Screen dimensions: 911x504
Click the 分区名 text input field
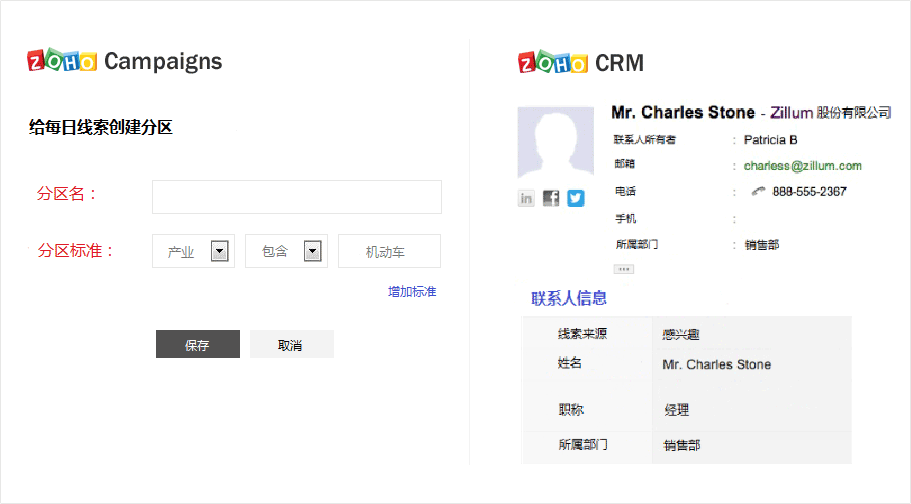pyautogui.click(x=296, y=197)
